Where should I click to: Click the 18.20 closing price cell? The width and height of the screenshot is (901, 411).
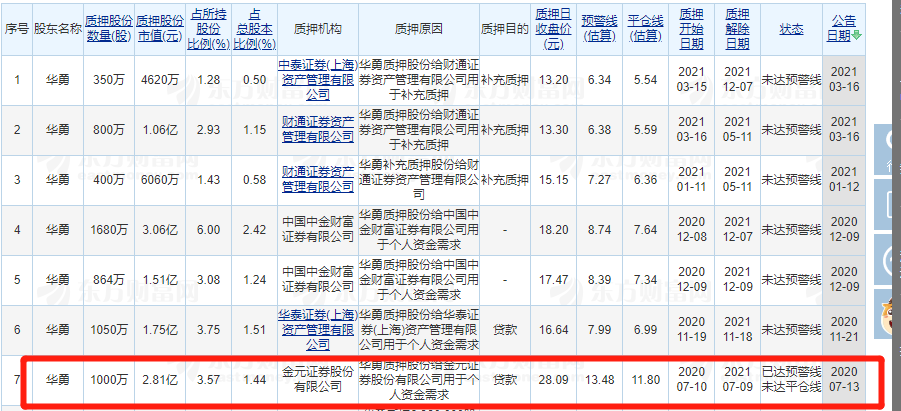(x=553, y=230)
